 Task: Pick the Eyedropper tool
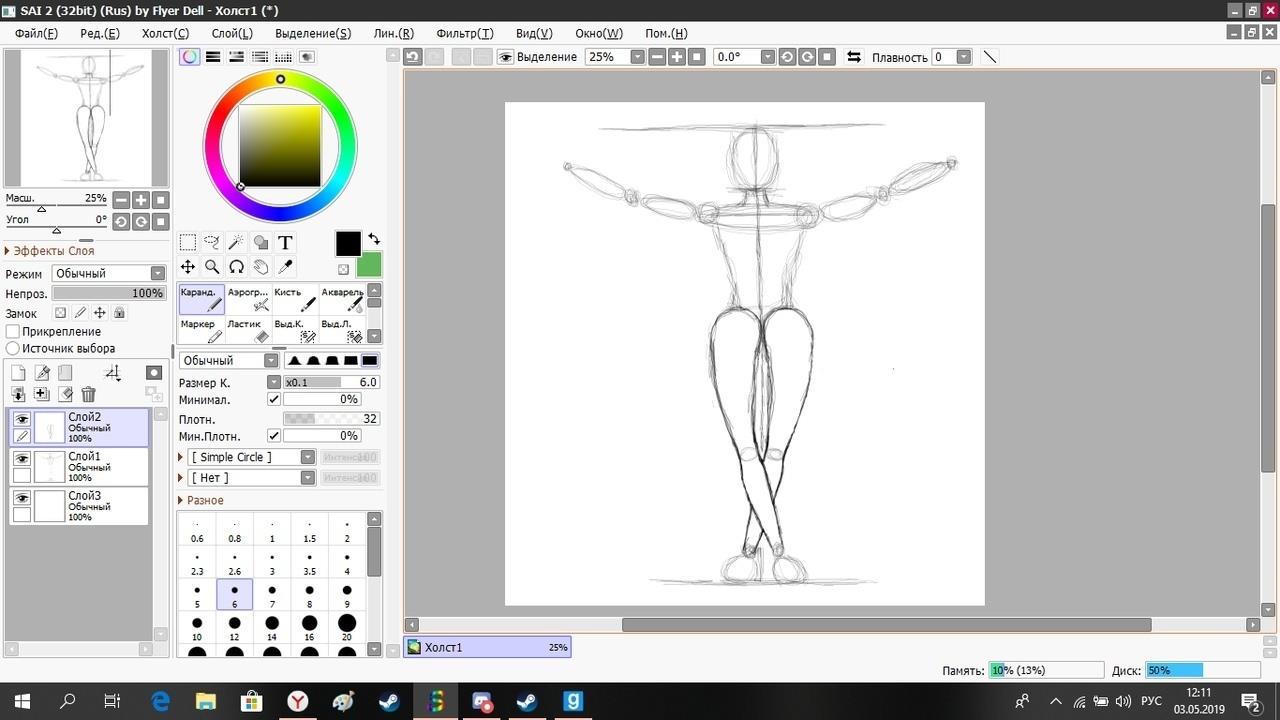[285, 267]
